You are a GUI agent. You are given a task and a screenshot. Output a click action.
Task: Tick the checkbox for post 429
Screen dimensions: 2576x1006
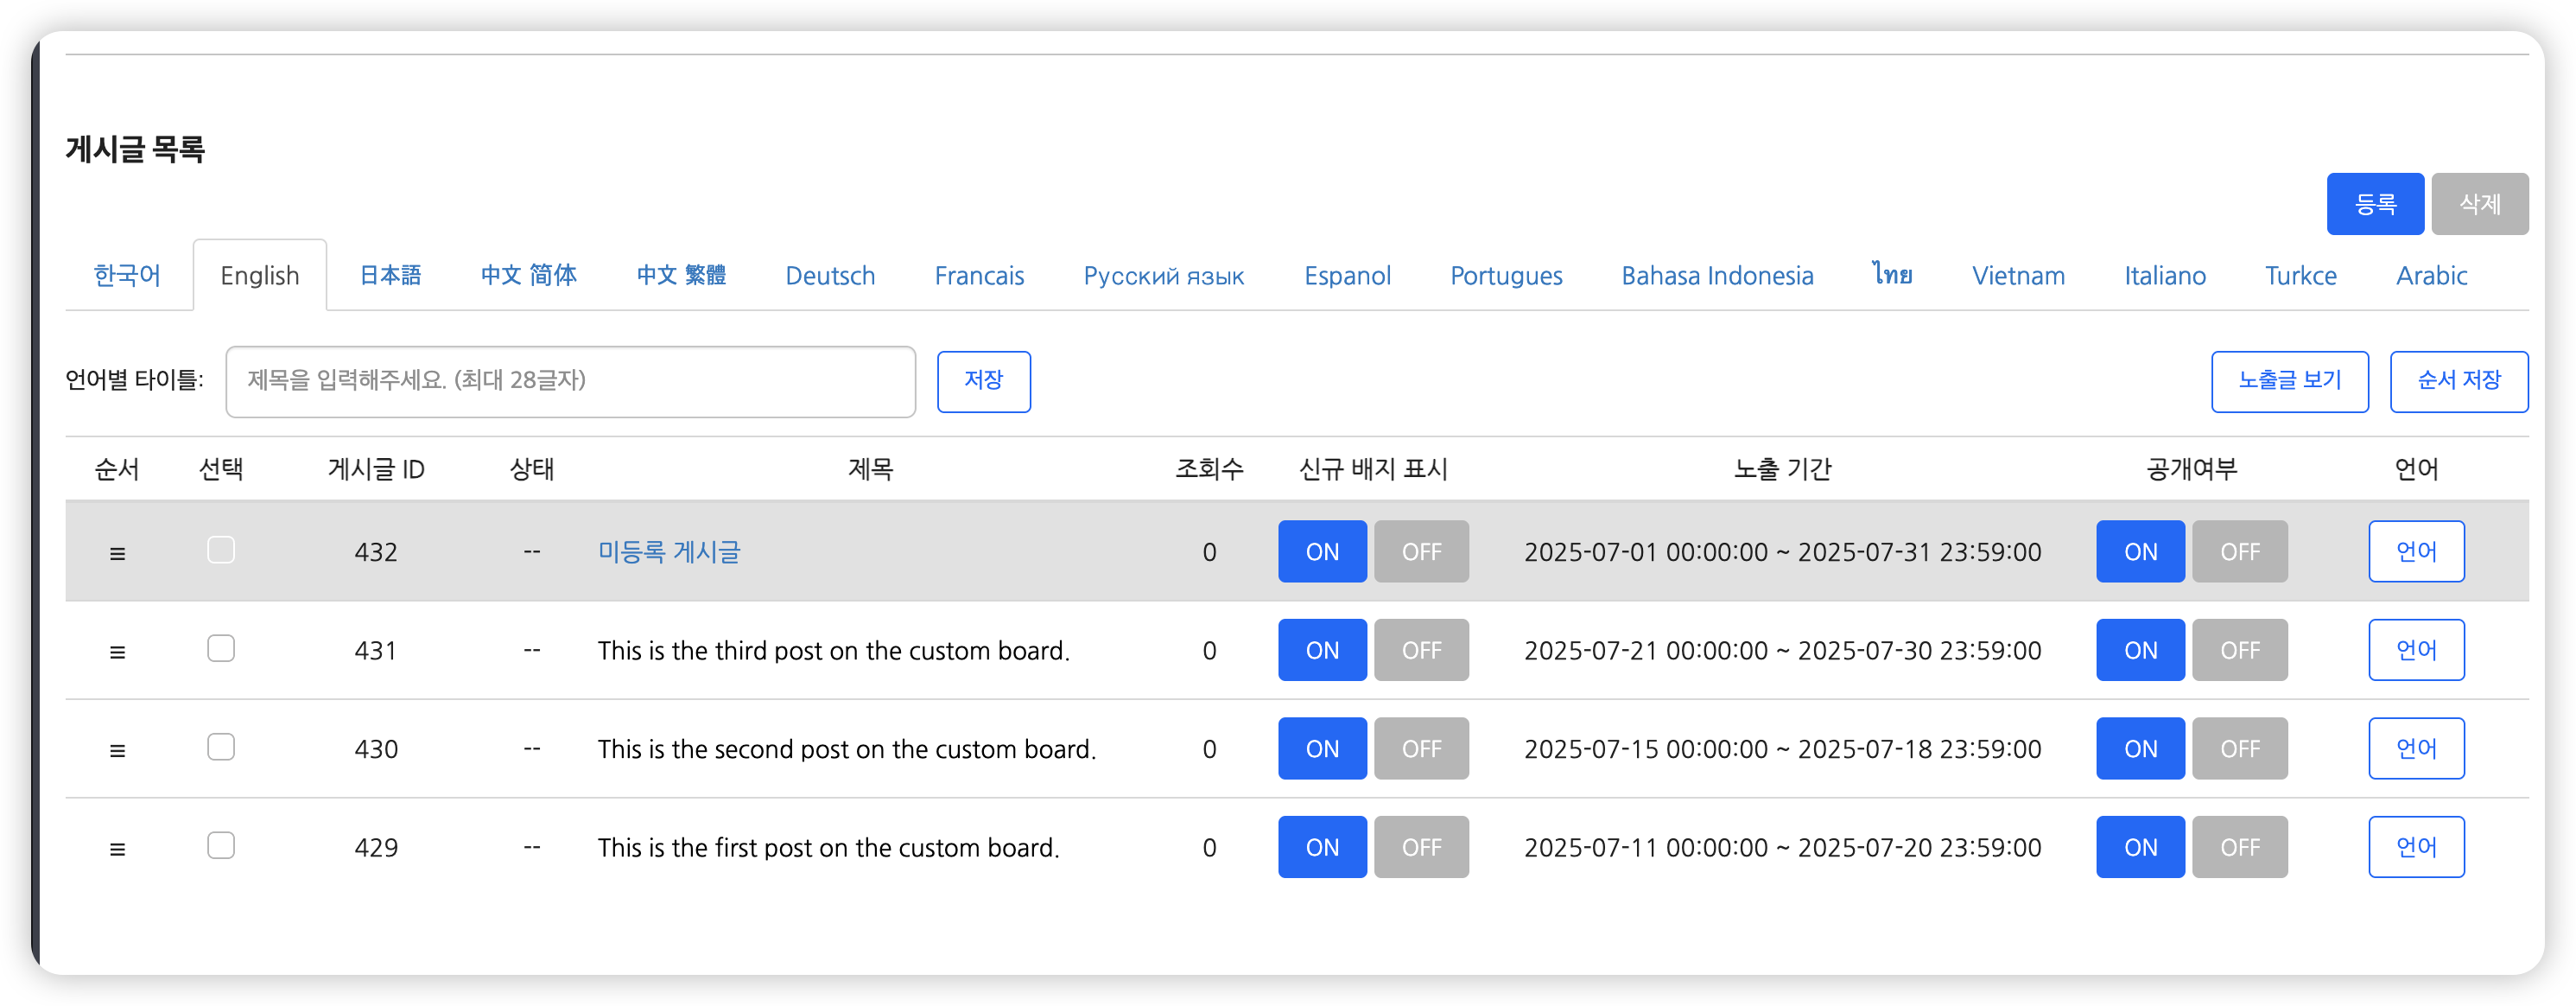click(x=221, y=846)
